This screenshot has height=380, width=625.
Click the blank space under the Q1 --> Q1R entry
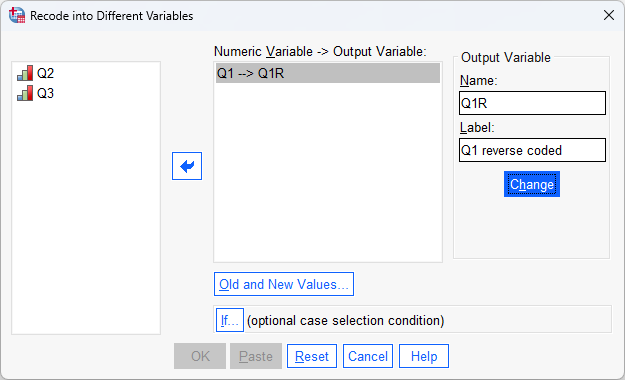click(328, 172)
